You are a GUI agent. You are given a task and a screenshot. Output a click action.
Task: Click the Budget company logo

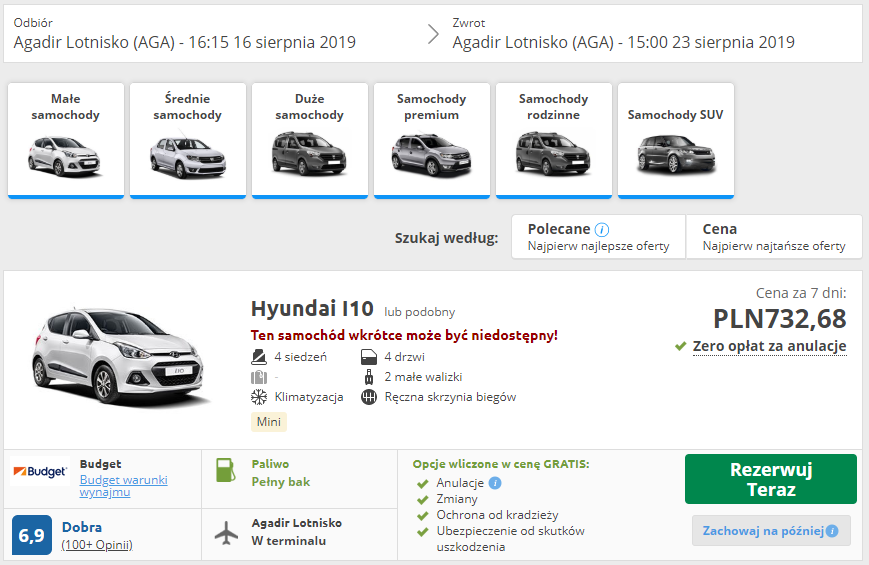[x=39, y=471]
